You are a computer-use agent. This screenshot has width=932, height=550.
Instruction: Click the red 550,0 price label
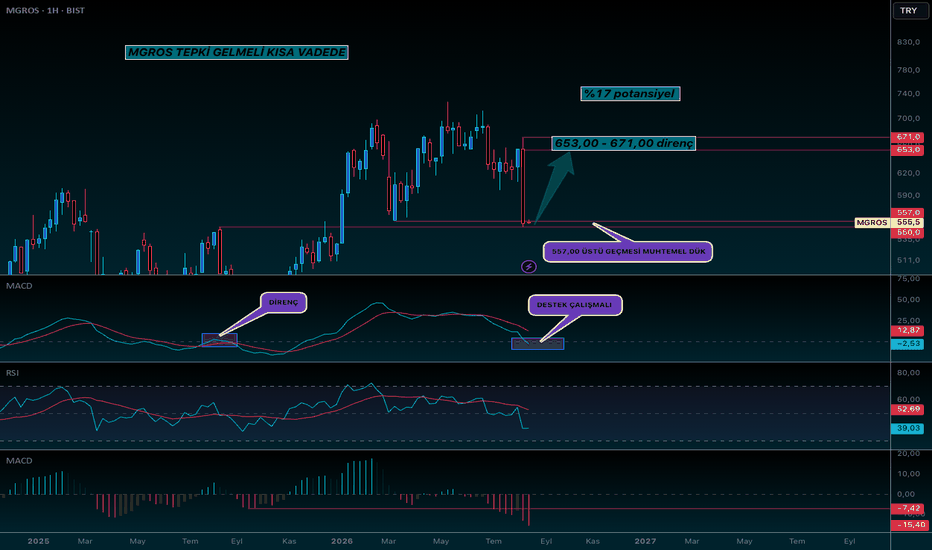(x=907, y=232)
